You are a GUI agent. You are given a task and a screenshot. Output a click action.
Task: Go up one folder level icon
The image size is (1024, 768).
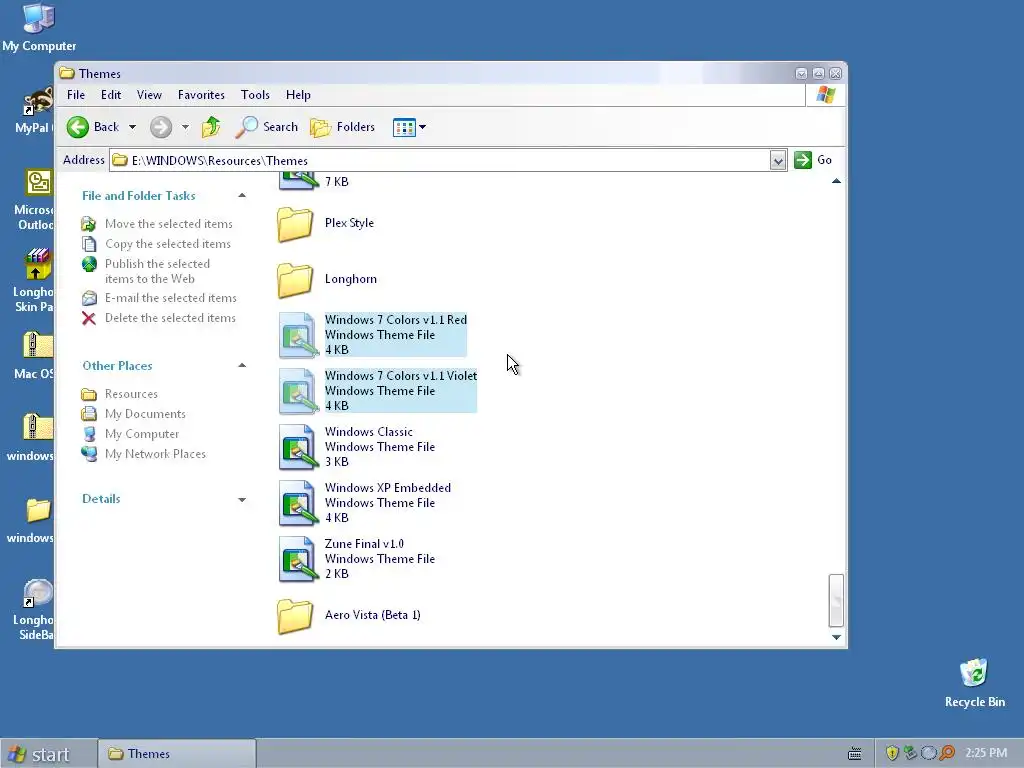[x=211, y=127]
